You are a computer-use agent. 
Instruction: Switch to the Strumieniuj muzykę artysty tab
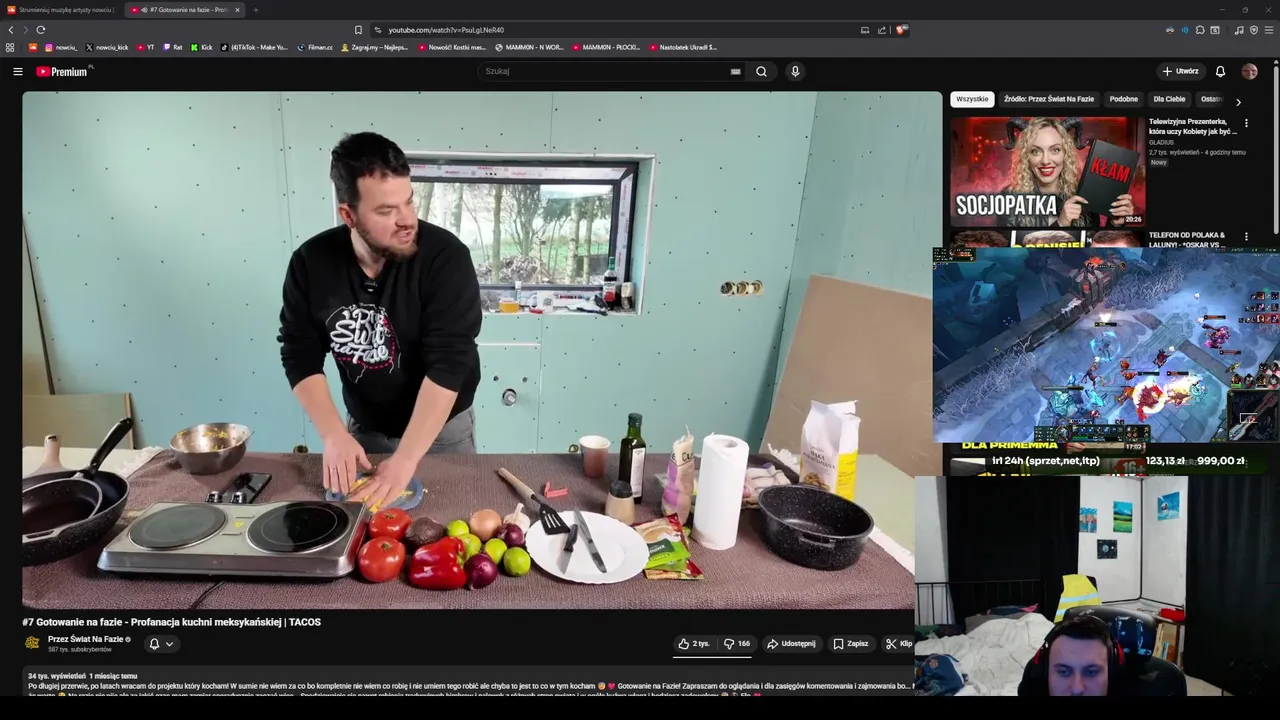click(x=60, y=10)
